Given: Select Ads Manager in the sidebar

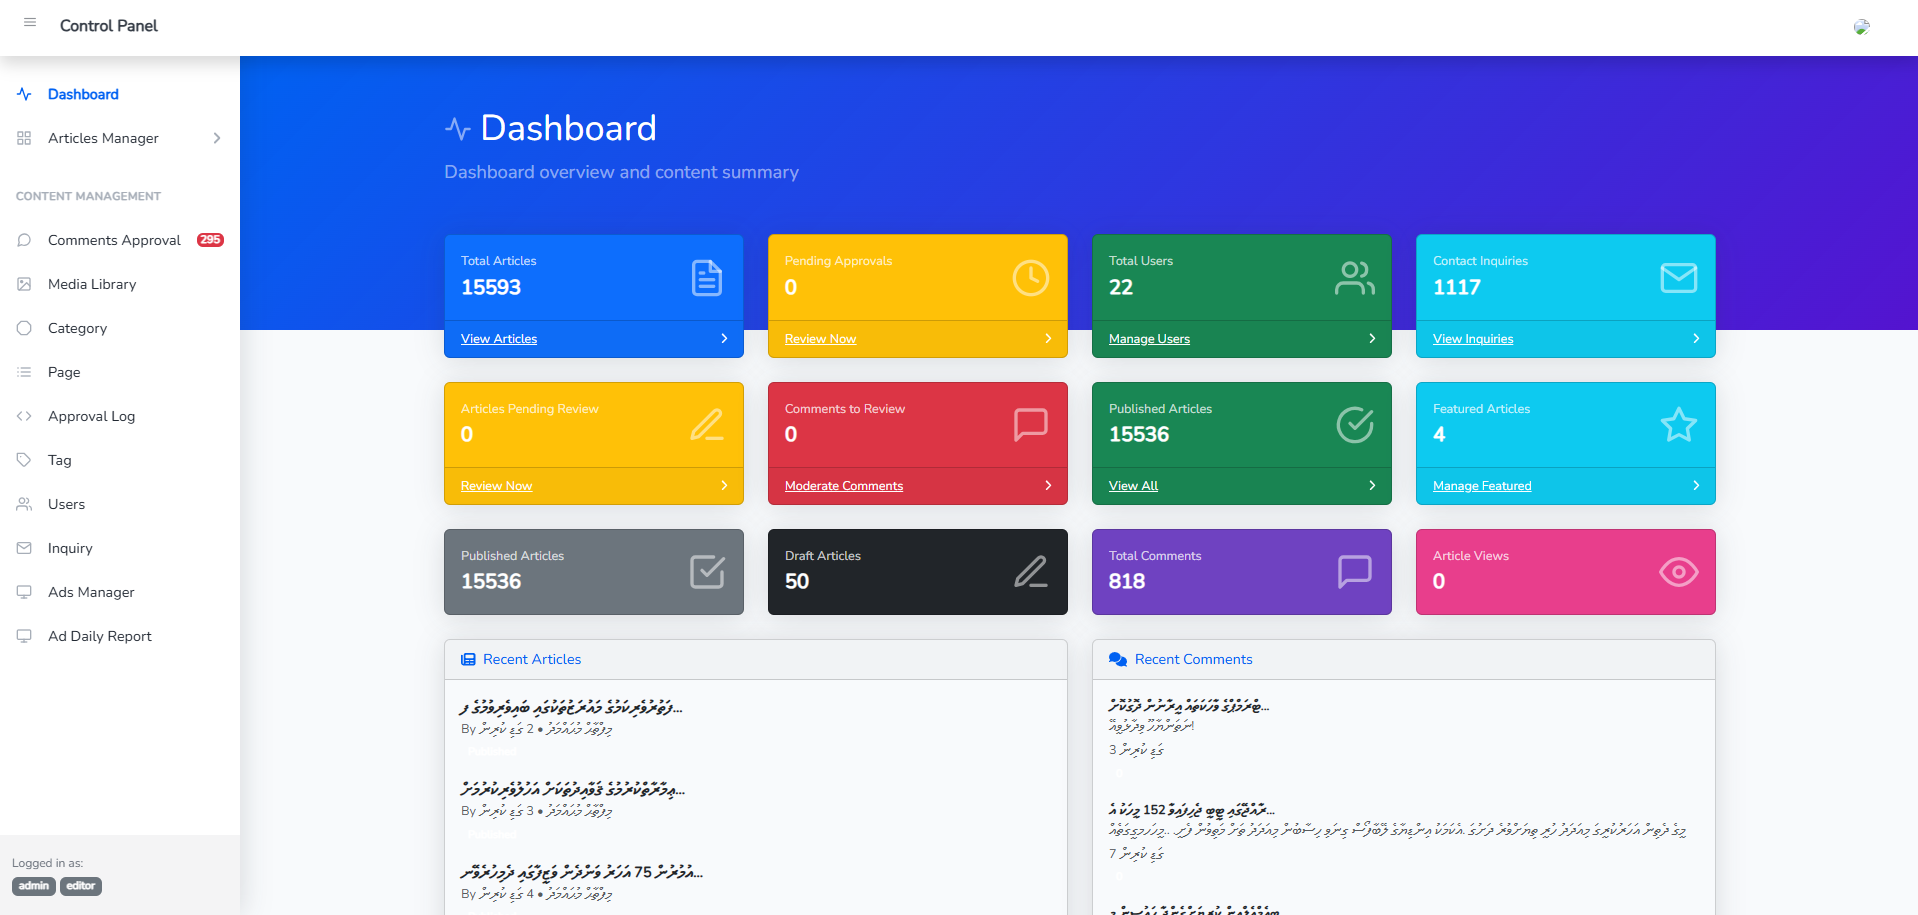Looking at the screenshot, I should [x=91, y=592].
